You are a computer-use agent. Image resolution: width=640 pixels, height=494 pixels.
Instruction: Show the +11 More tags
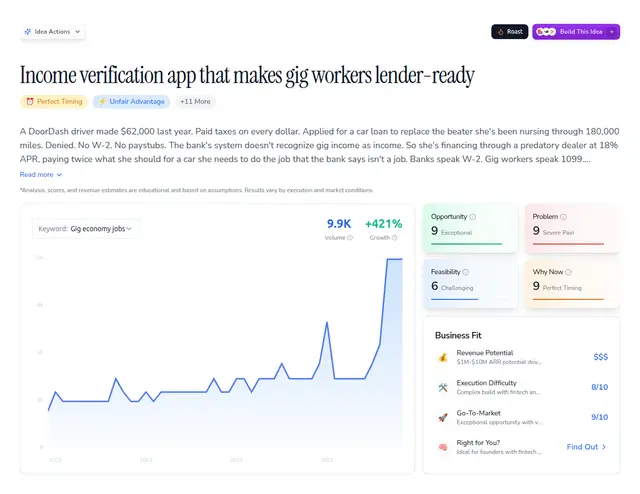point(195,101)
